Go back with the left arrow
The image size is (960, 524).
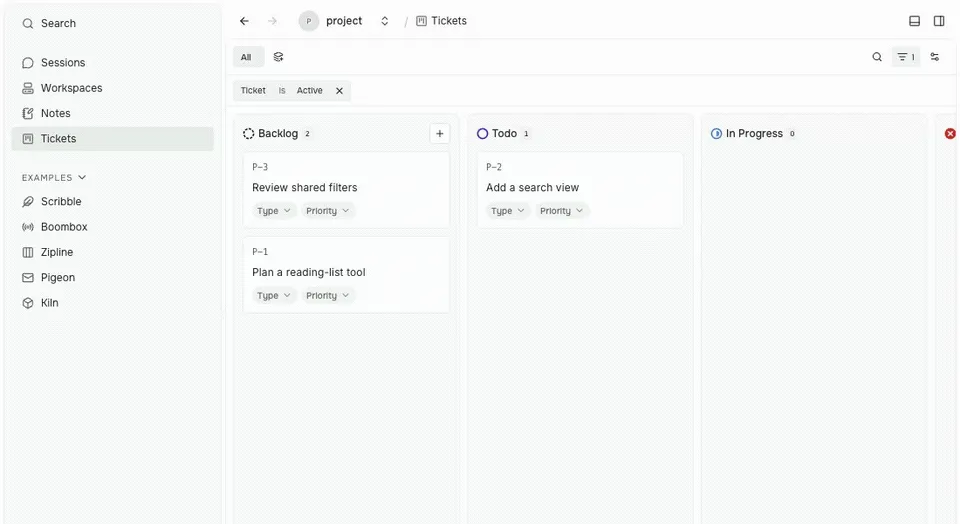[244, 21]
